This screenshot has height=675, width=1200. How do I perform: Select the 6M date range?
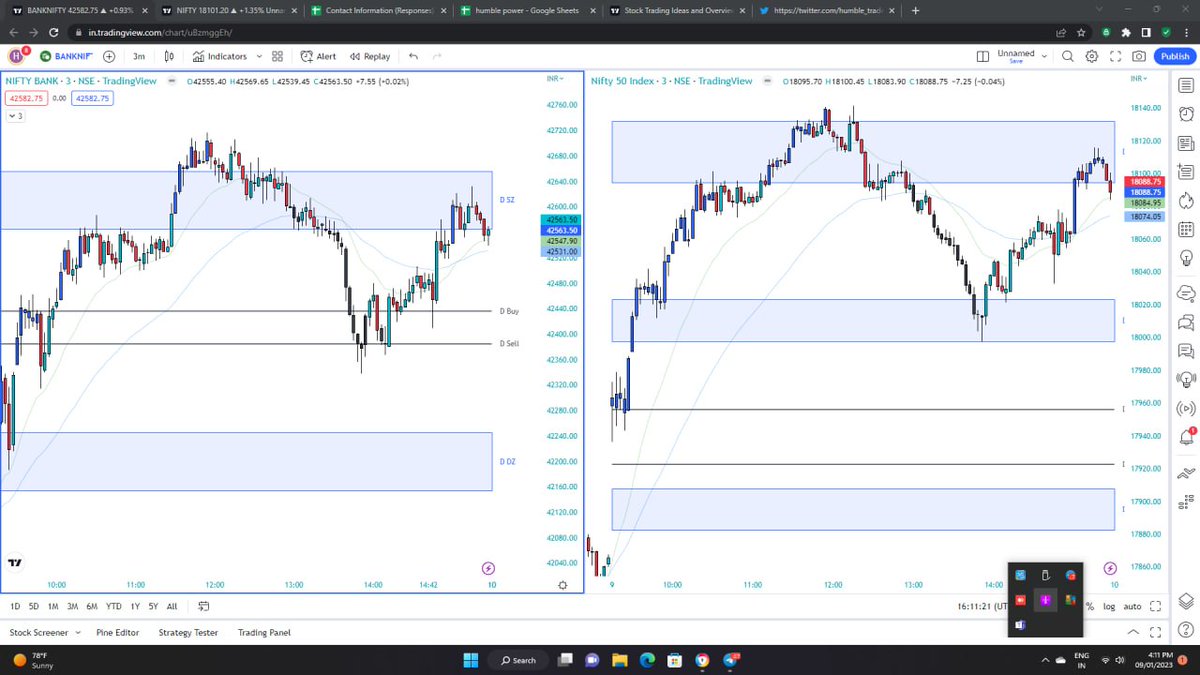91,606
